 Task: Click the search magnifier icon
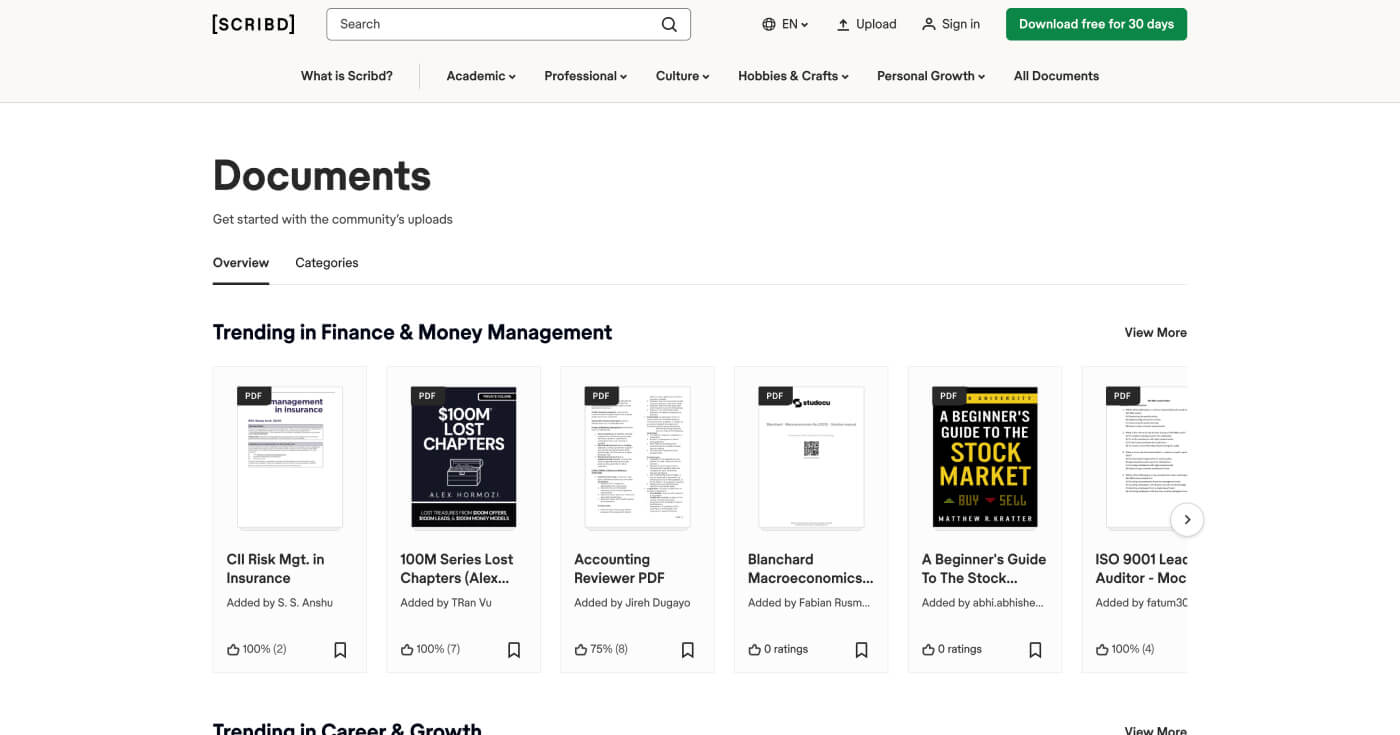[668, 23]
